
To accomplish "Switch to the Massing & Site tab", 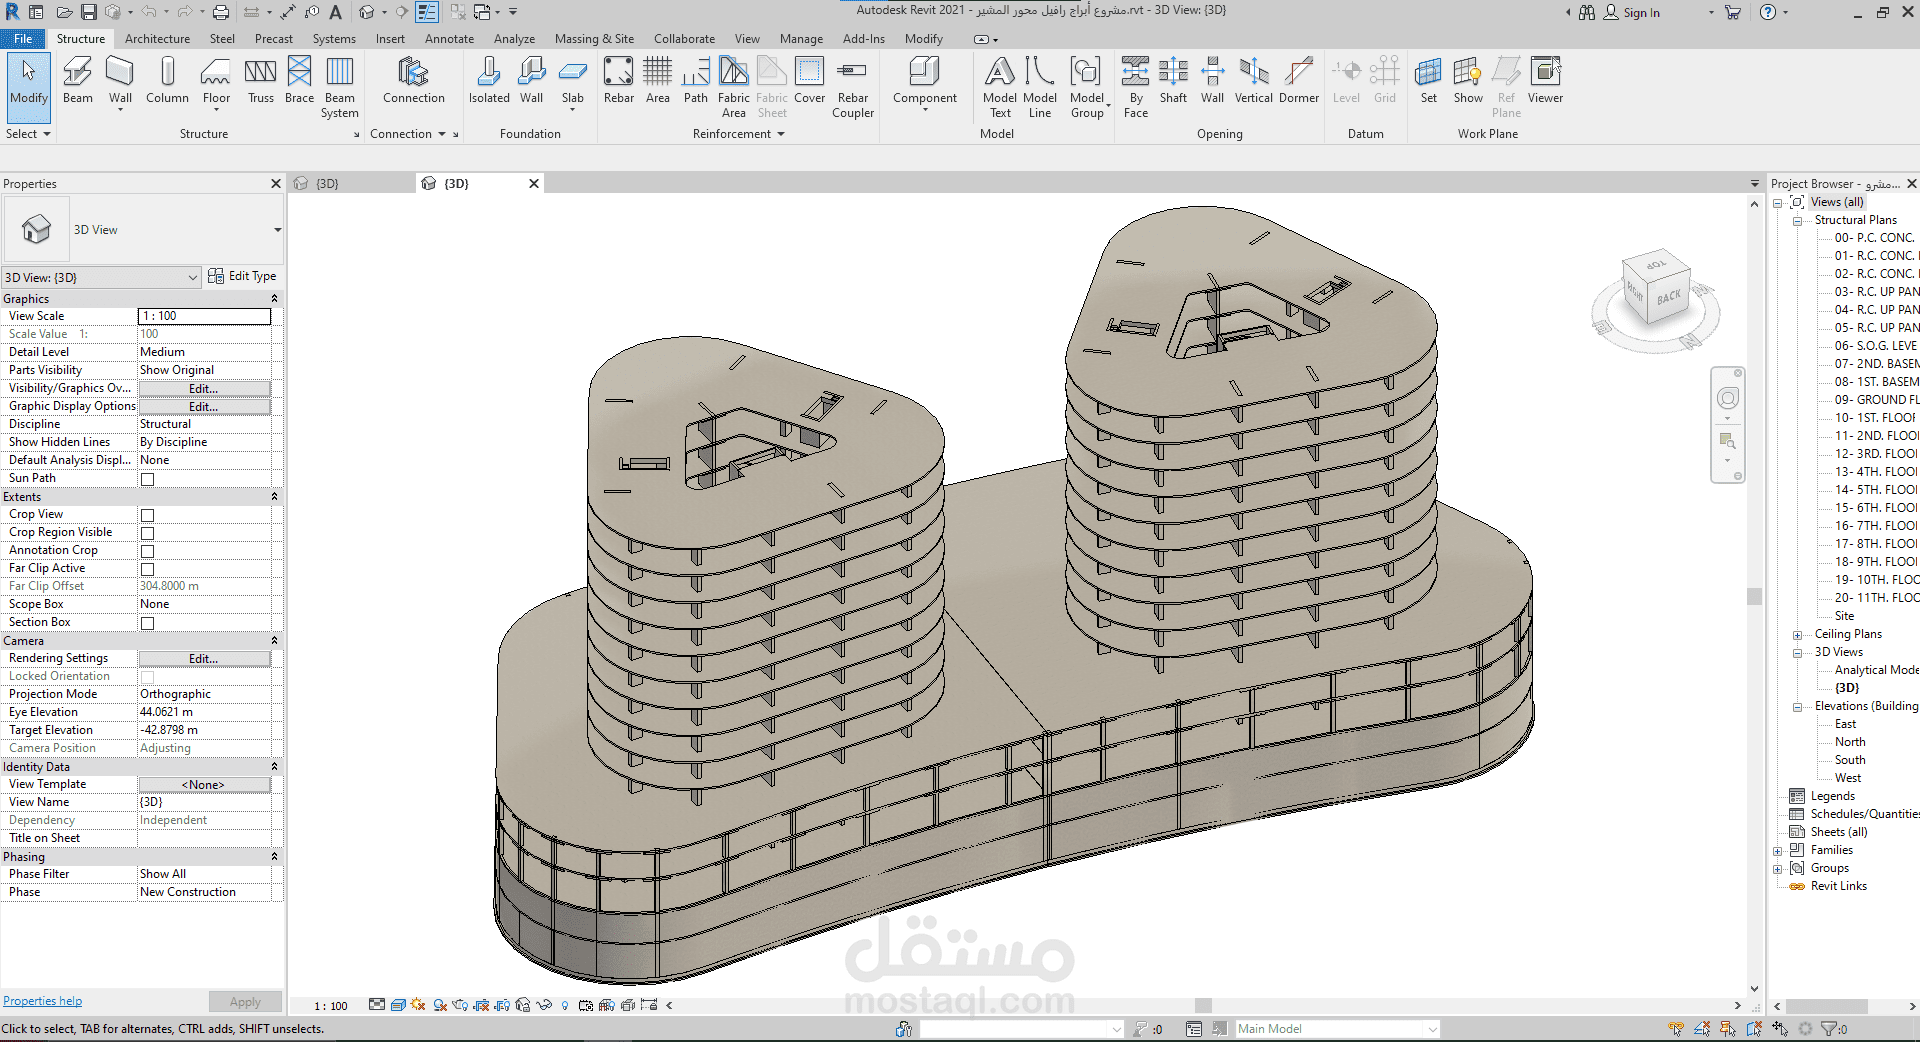I will pos(594,39).
